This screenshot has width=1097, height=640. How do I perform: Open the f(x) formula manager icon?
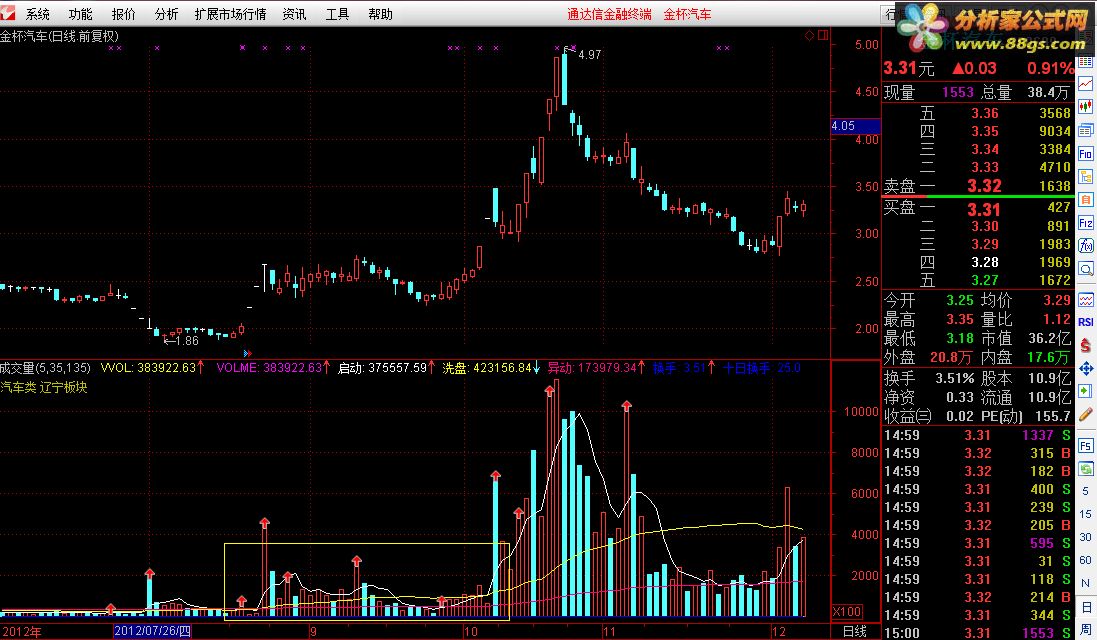click(x=1086, y=246)
